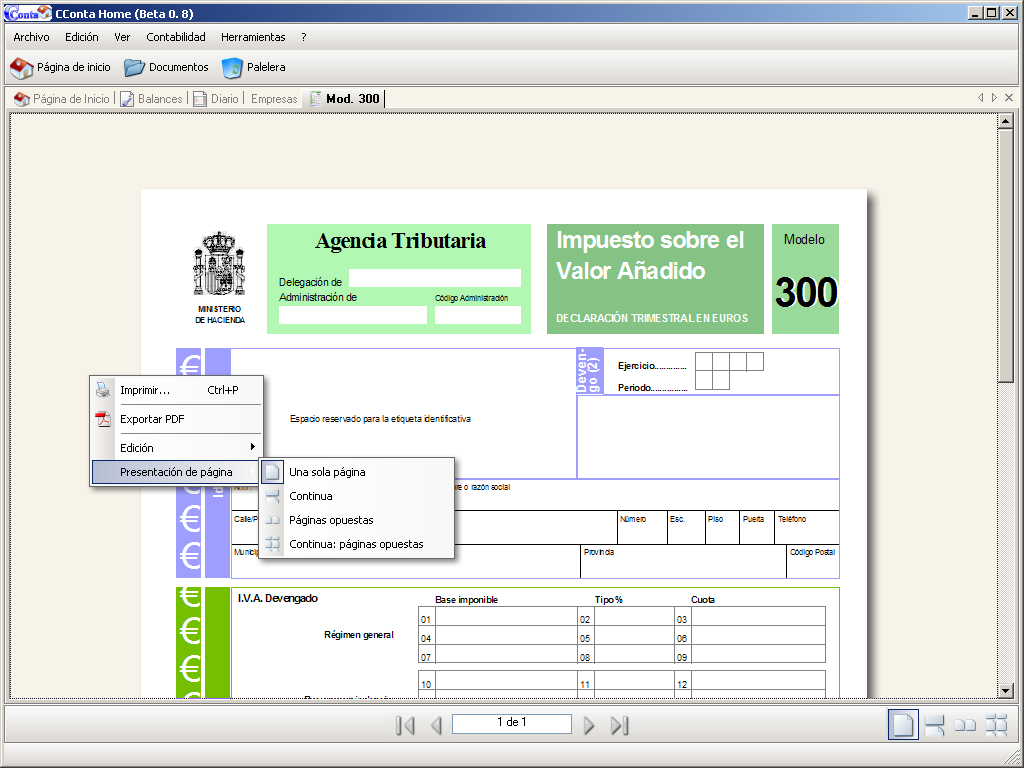Screen dimensions: 1024x768
Task: Click the Documentos folder toolbar icon
Action: 135,67
